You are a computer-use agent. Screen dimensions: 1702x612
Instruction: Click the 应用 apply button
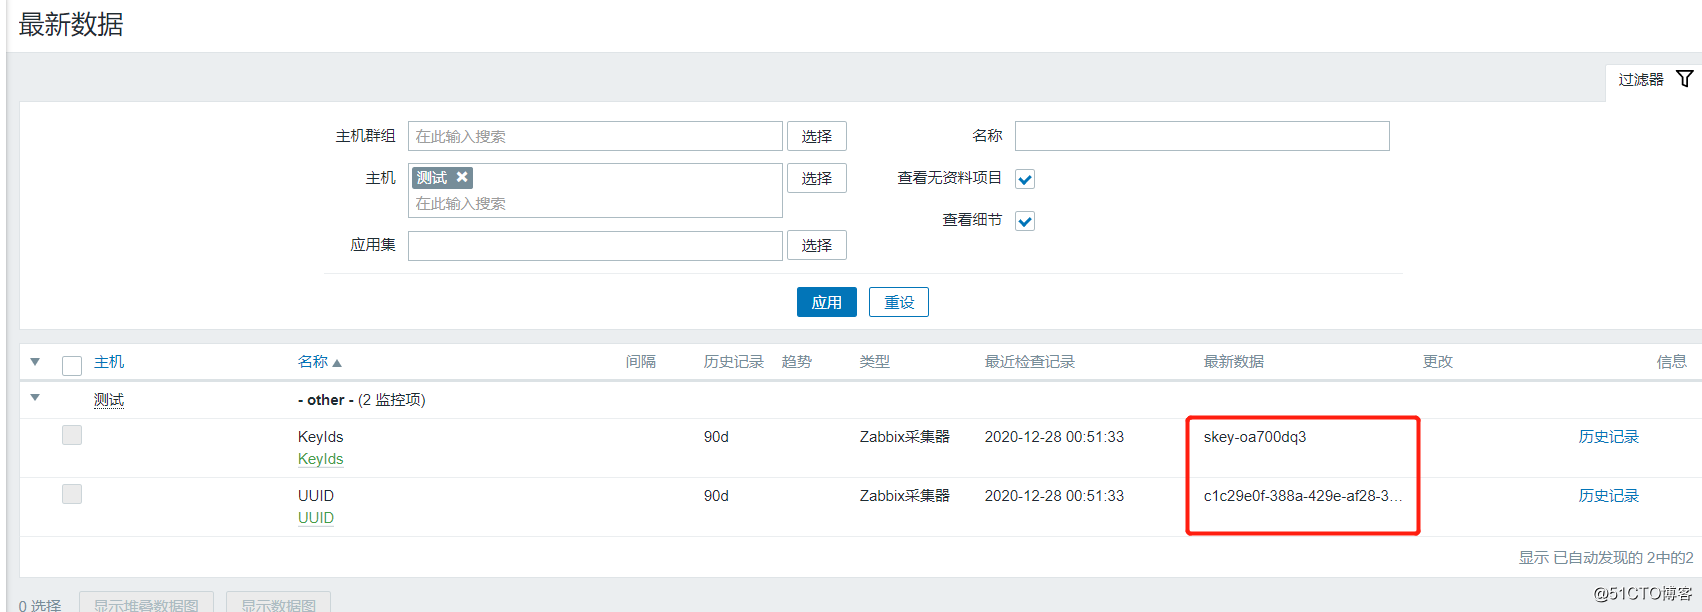pyautogui.click(x=826, y=302)
